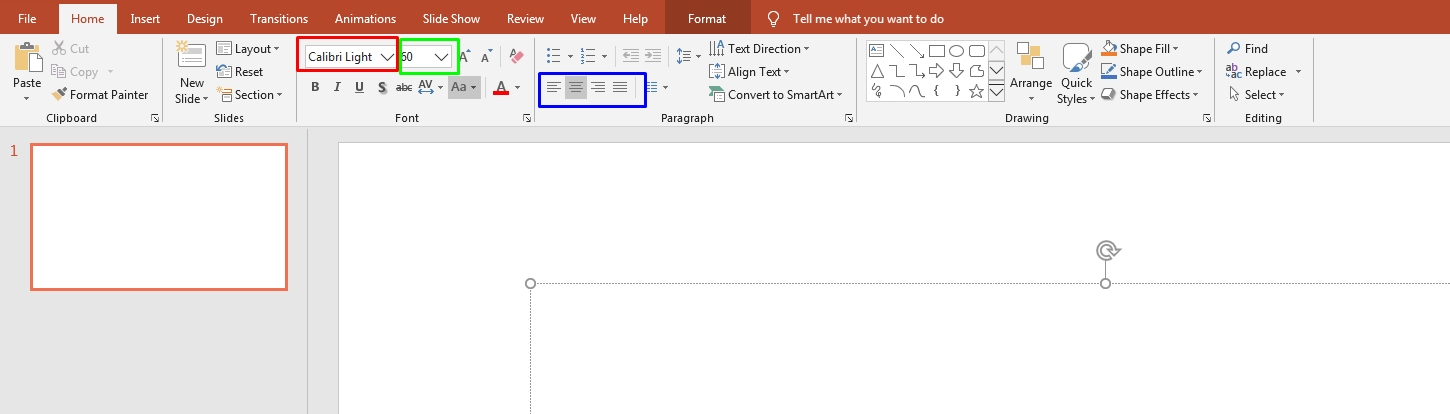
Task: Open the Shape Fill color menu
Action: [1140, 49]
